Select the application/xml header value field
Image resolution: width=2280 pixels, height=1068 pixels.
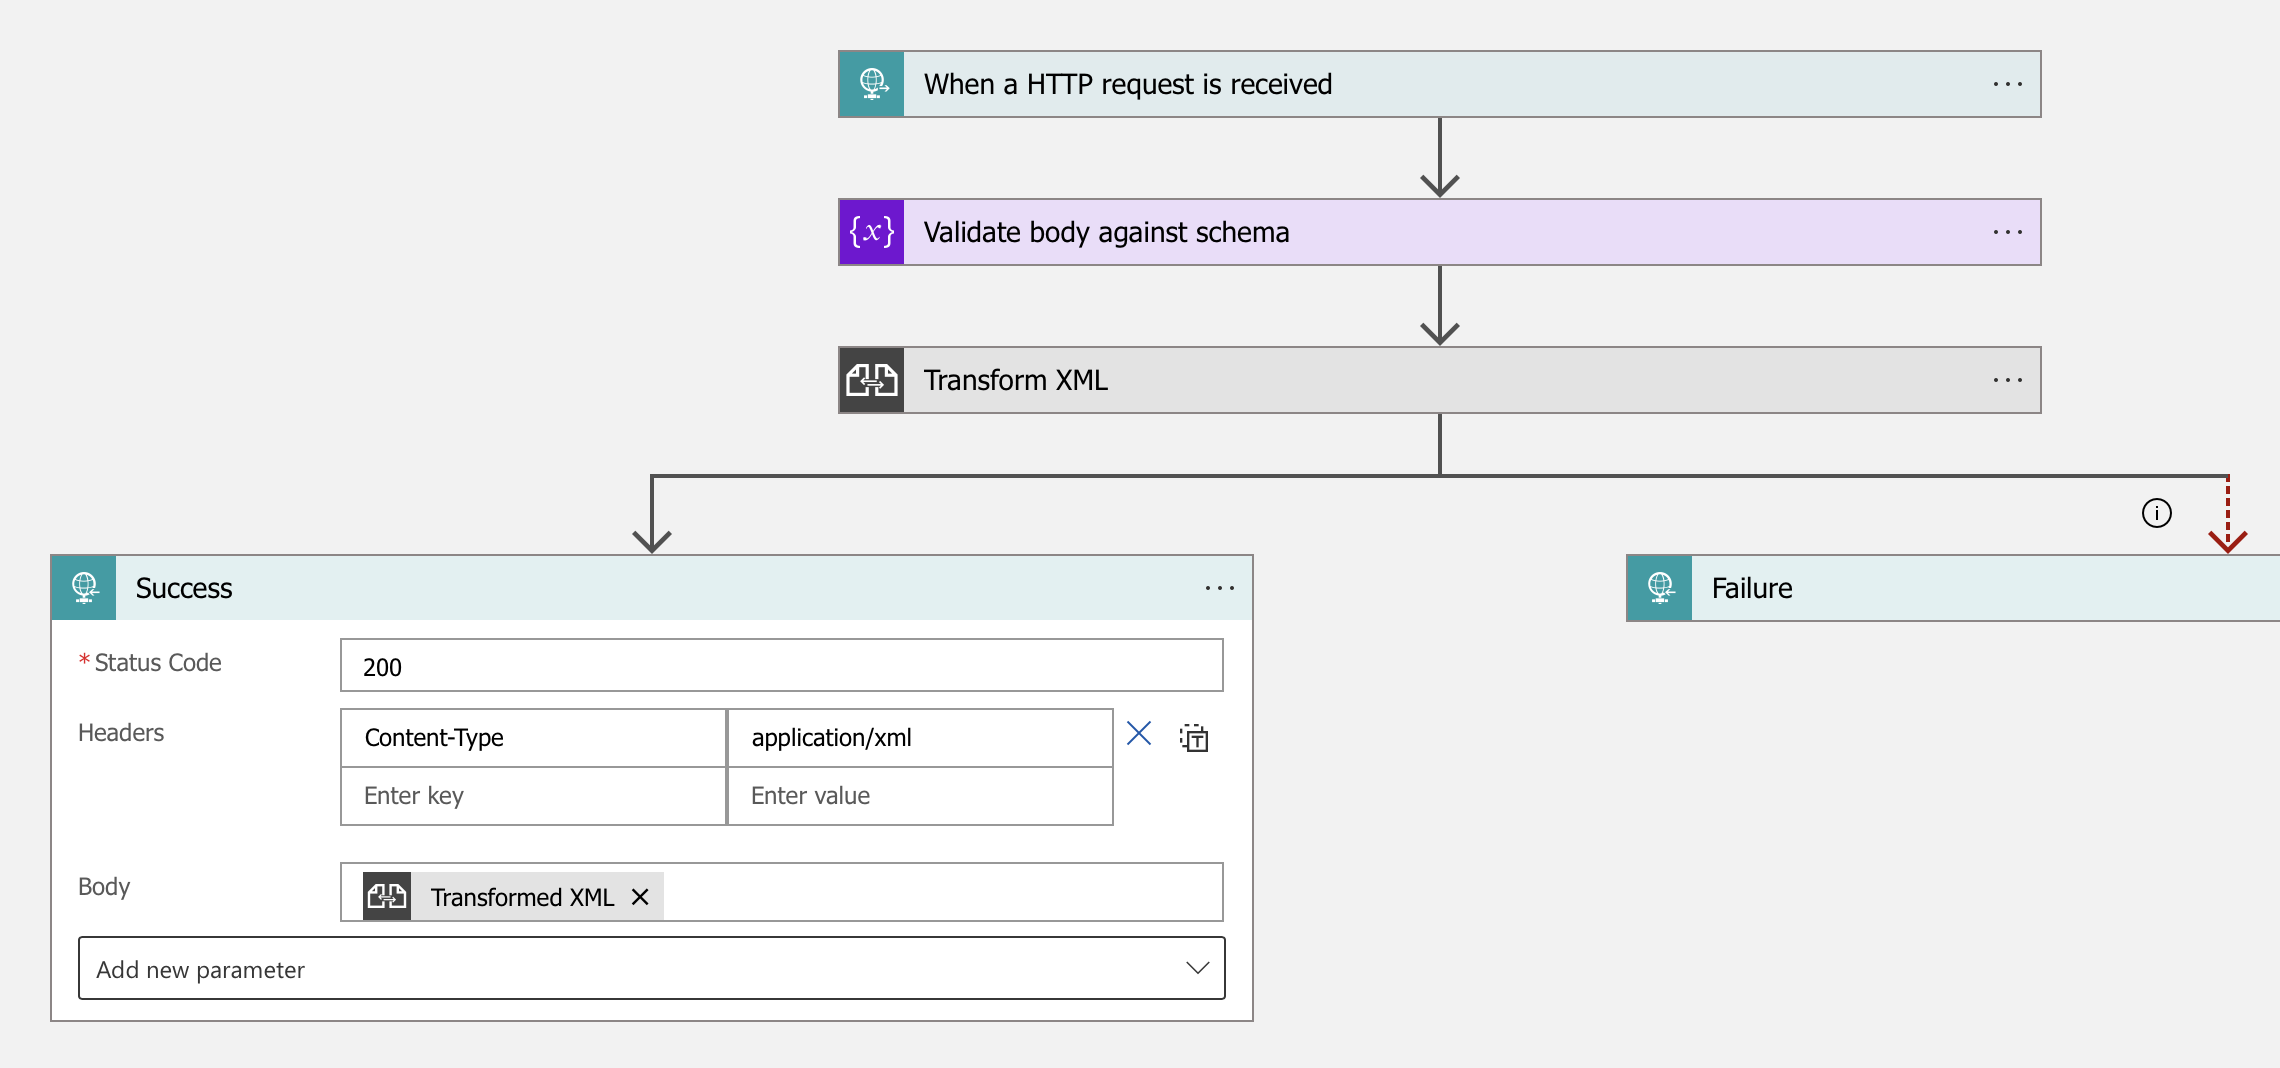click(x=918, y=737)
